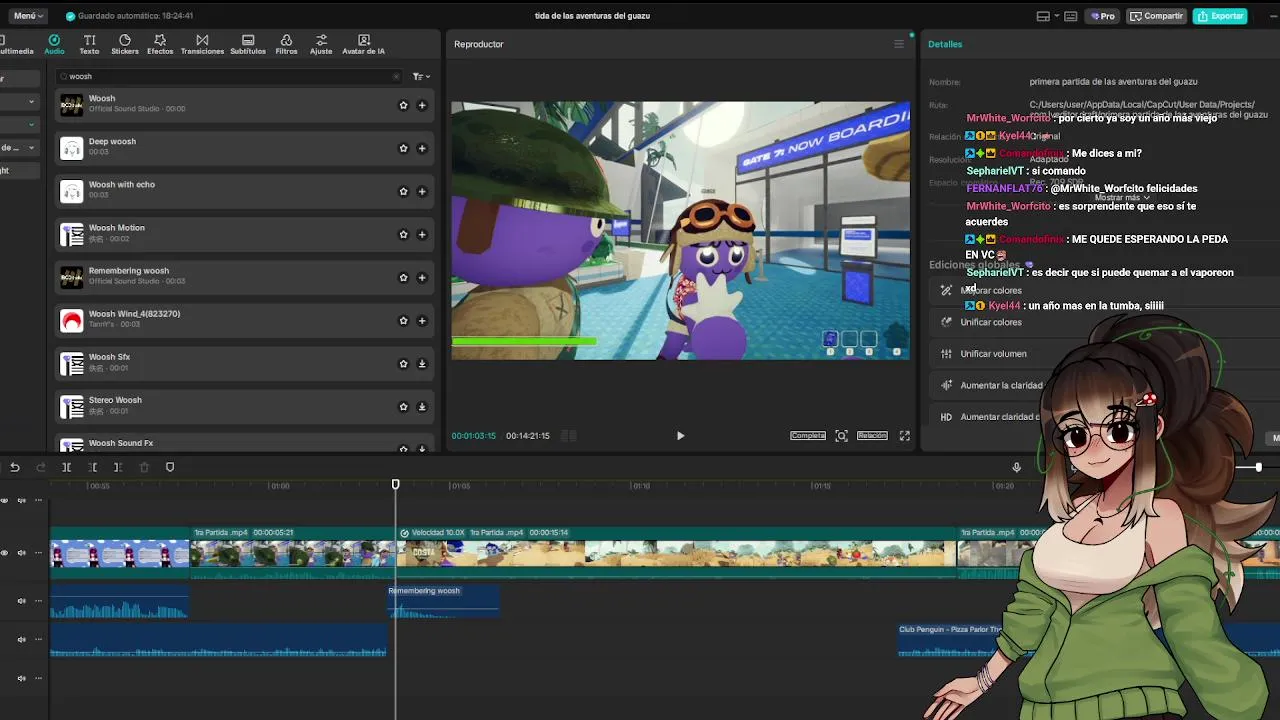Open the Transiciones panel

click(x=202, y=44)
